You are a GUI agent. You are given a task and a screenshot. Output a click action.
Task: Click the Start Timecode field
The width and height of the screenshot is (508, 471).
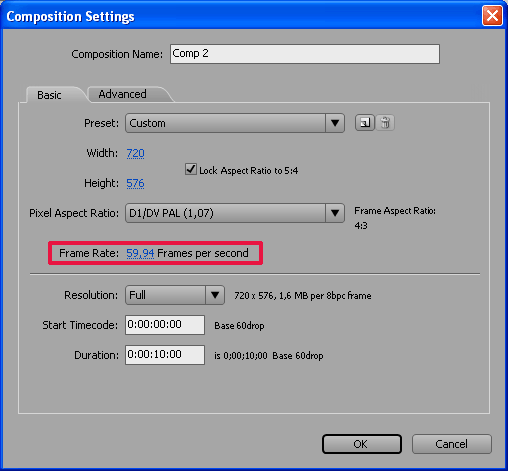pyautogui.click(x=165, y=325)
